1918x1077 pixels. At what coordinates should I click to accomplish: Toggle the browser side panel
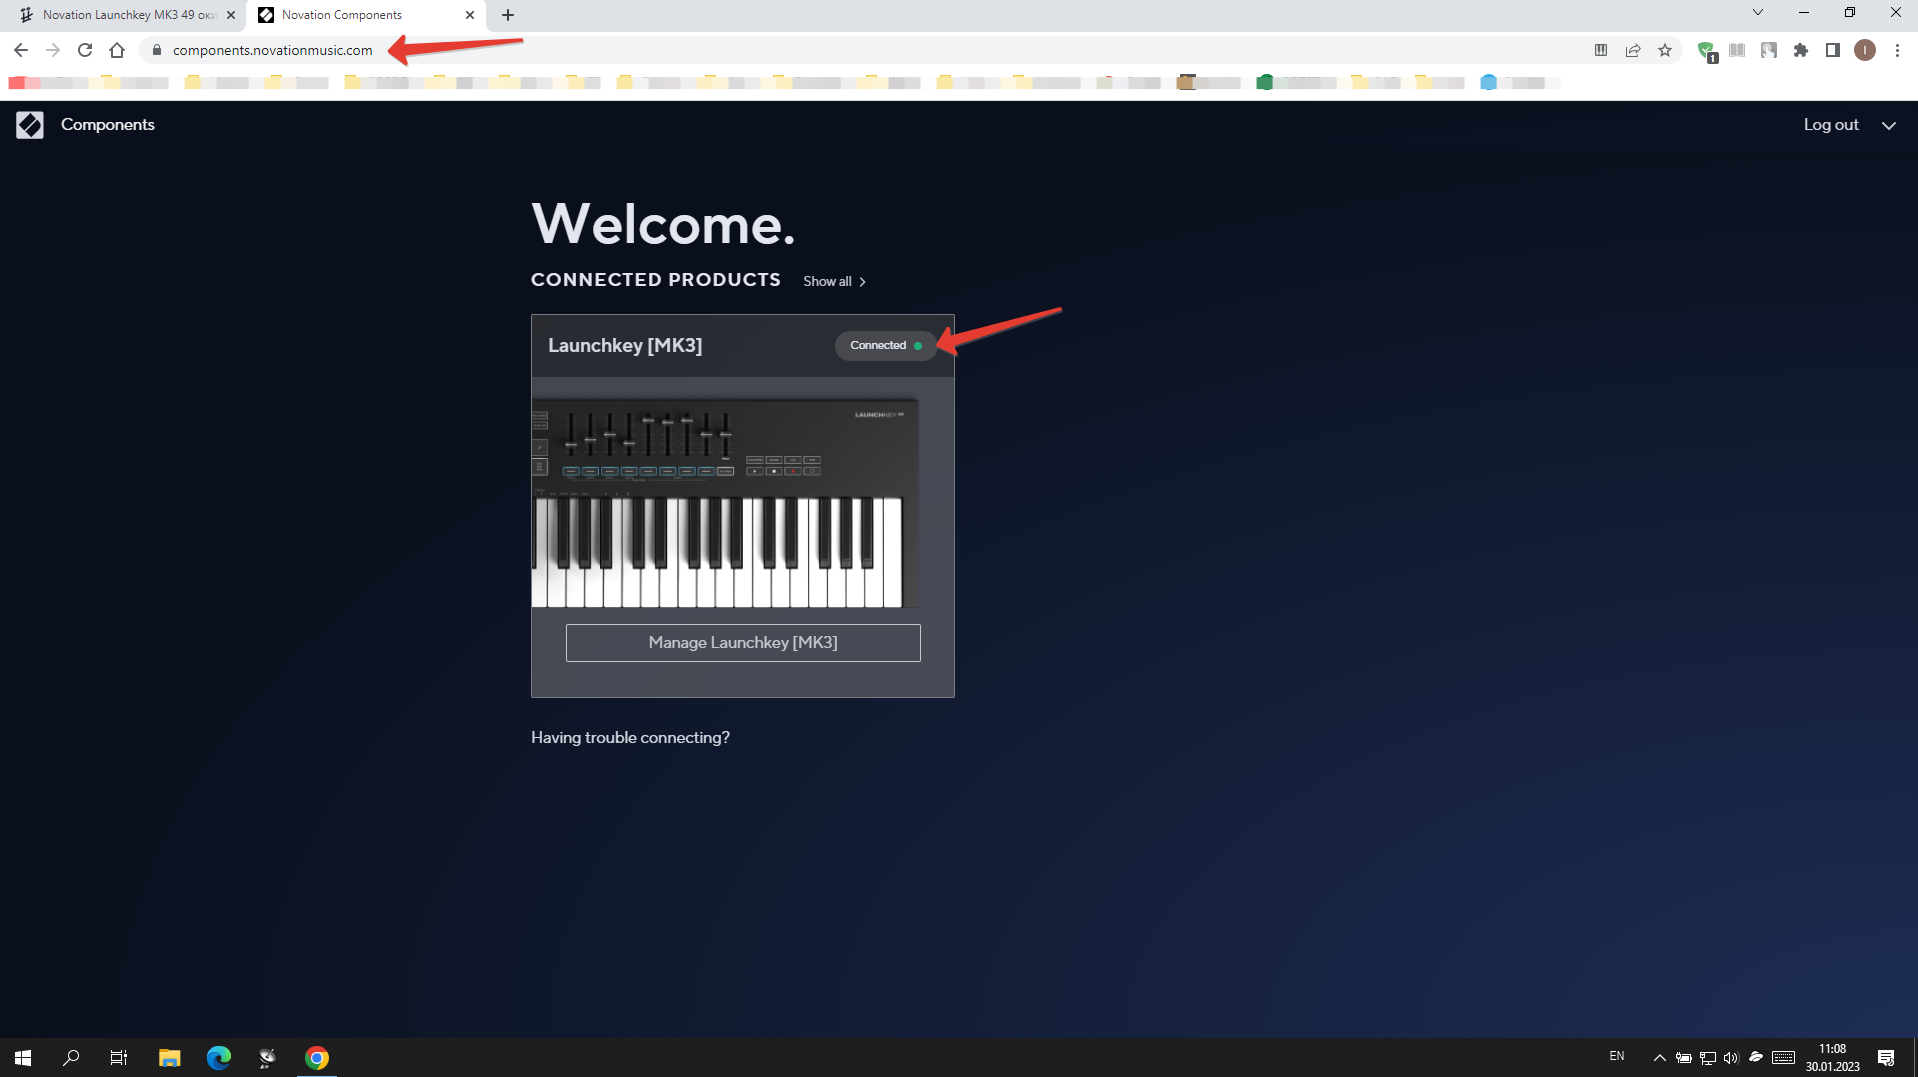(1833, 50)
